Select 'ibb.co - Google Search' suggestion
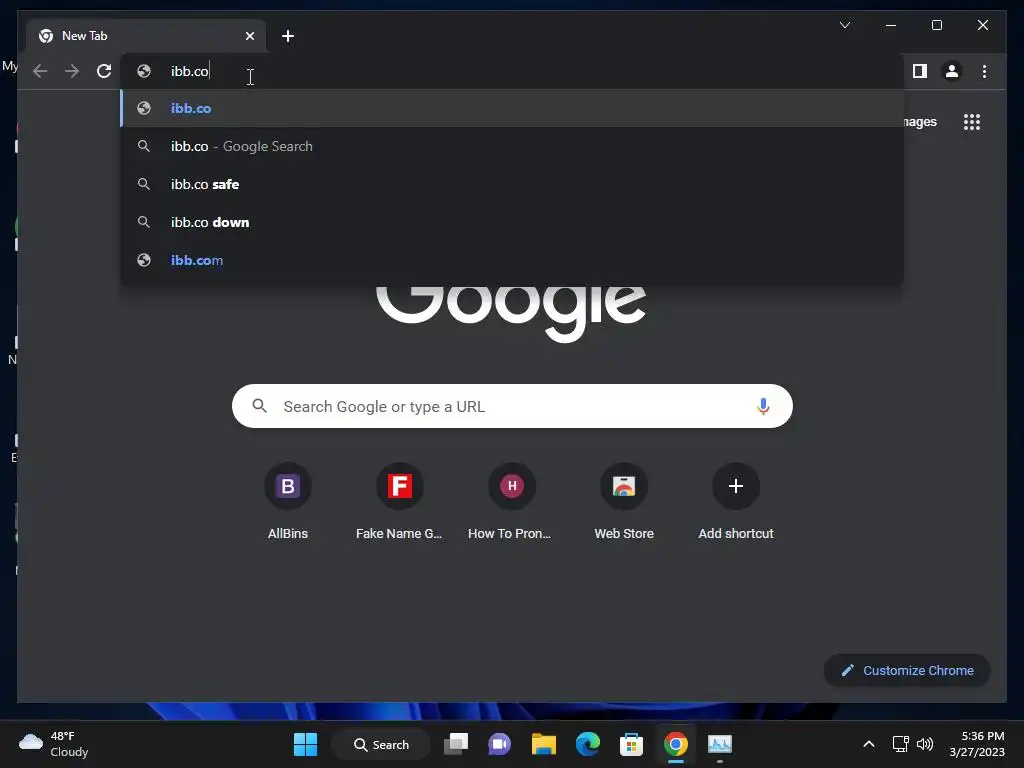1024x768 pixels. pyautogui.click(x=512, y=146)
